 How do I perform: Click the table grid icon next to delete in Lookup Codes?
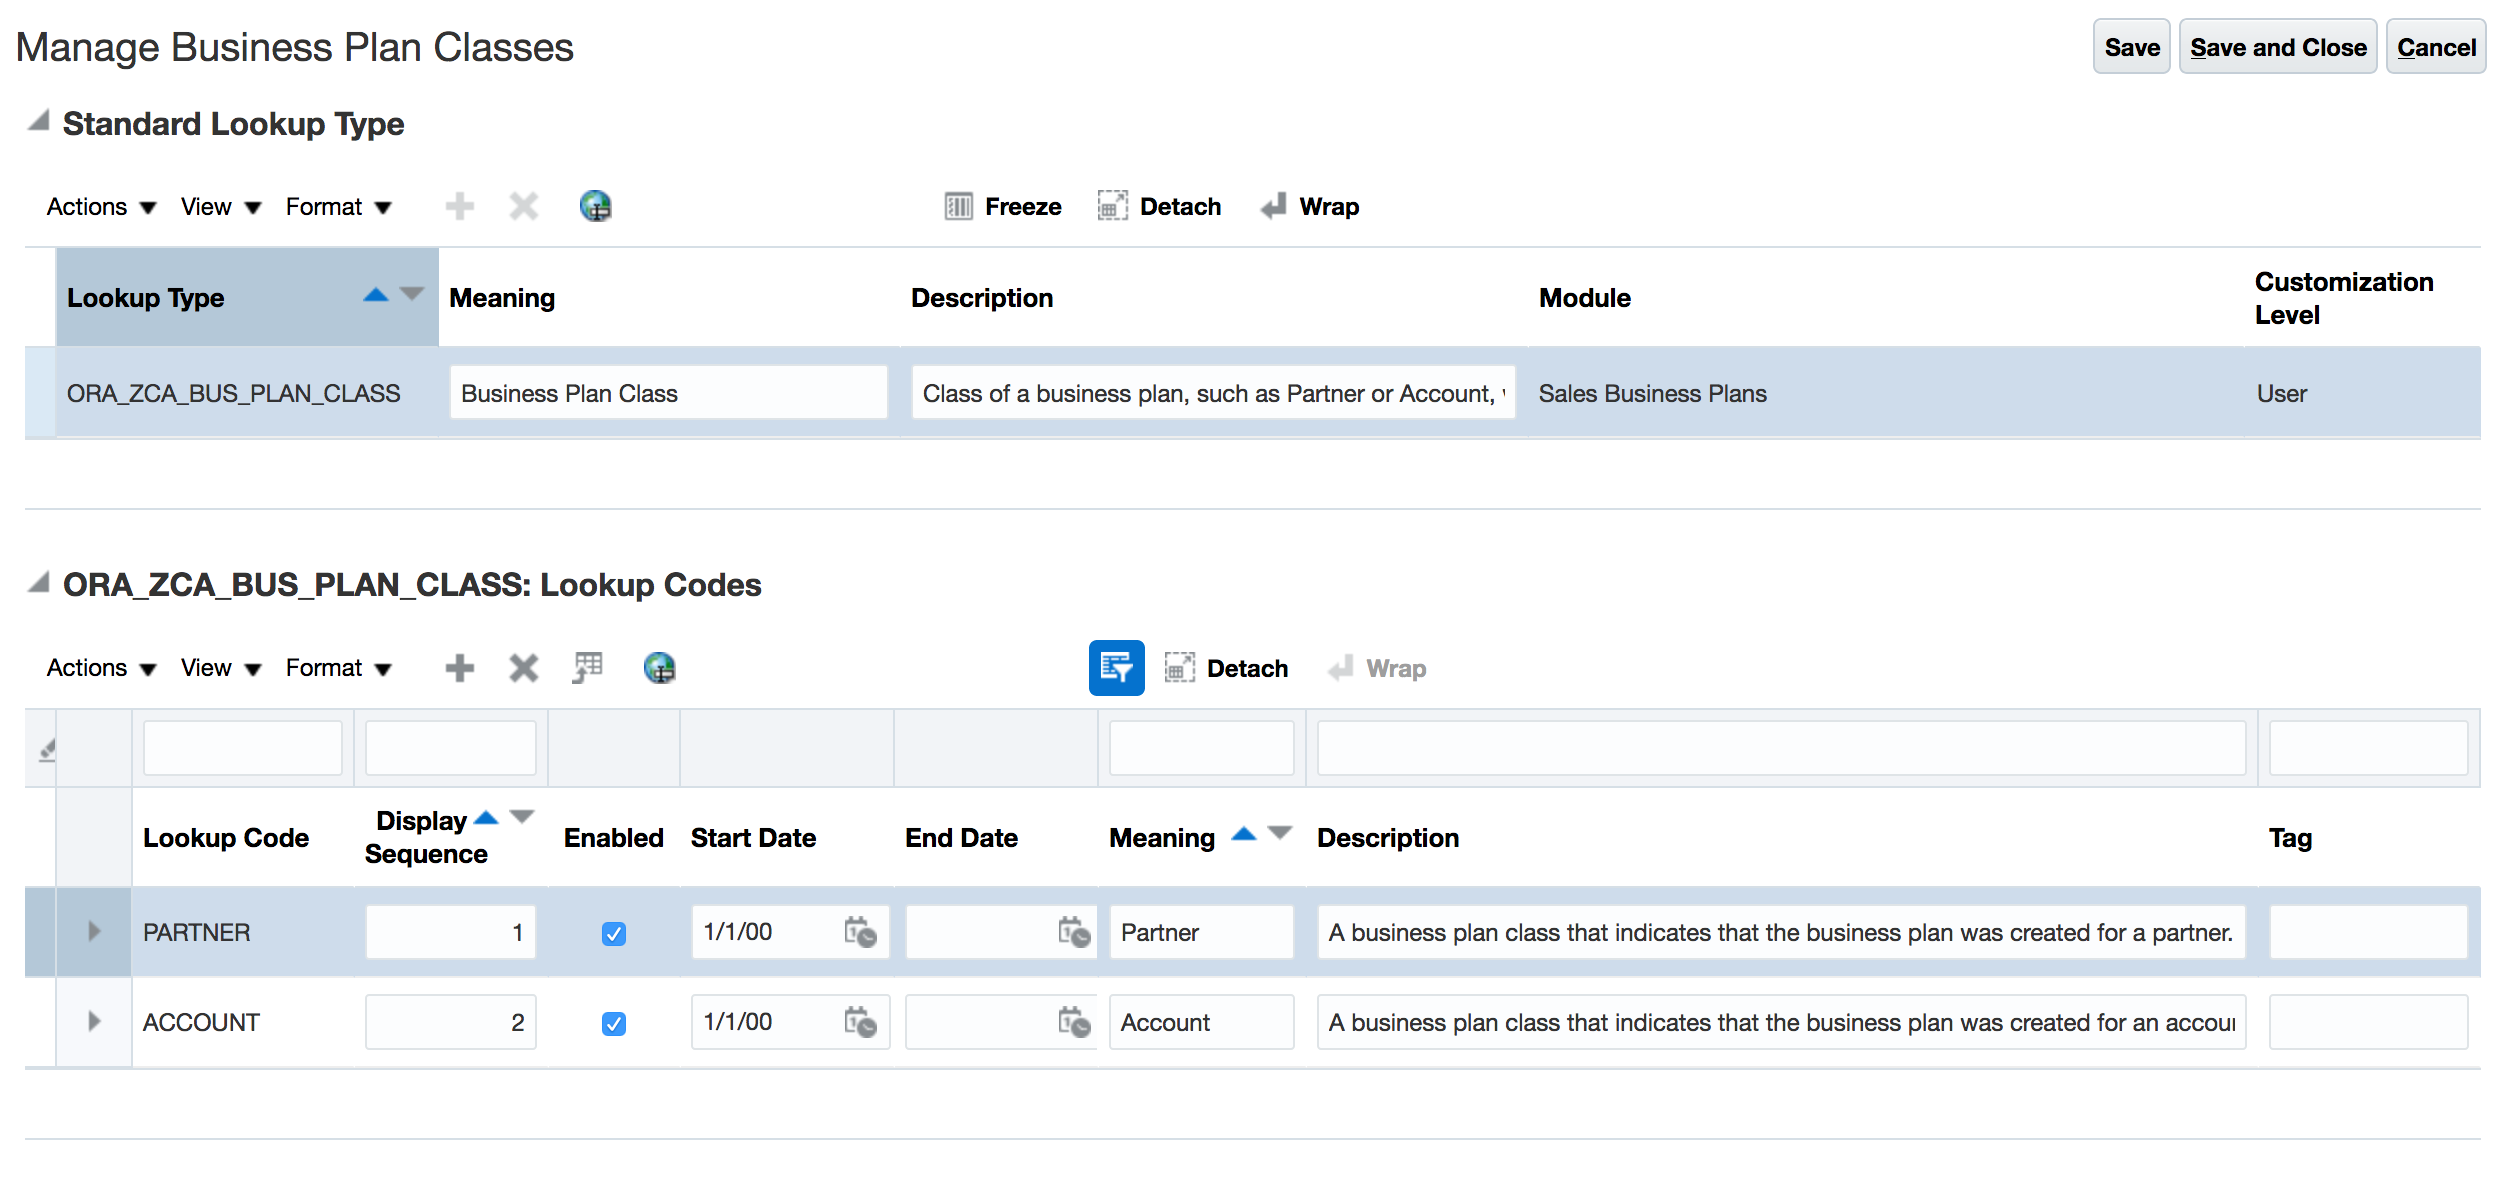pyautogui.click(x=588, y=668)
